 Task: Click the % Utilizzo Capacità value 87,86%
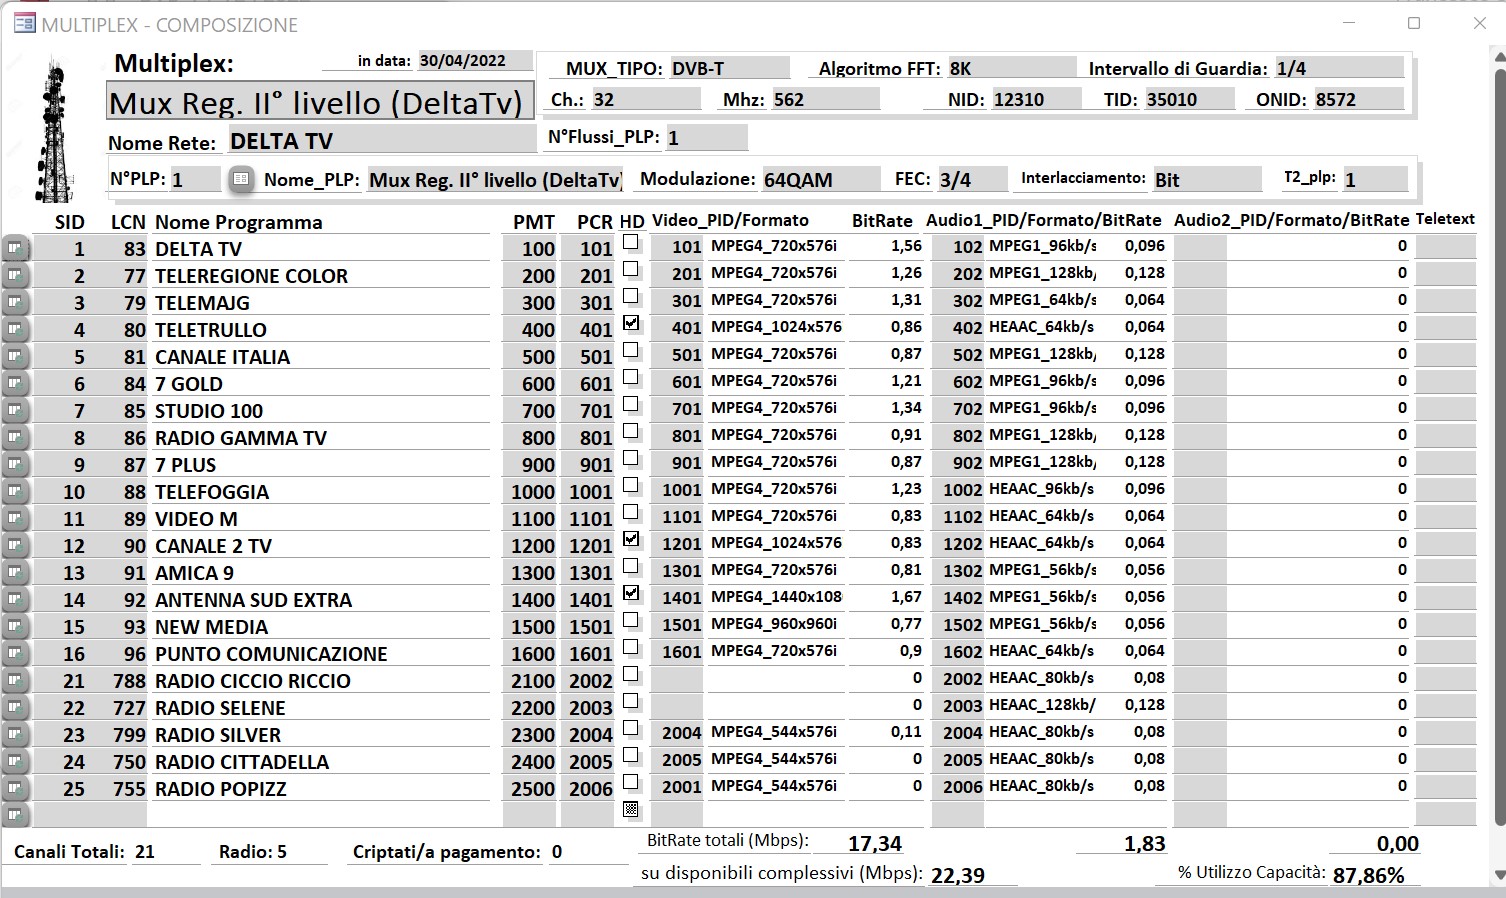tap(1368, 875)
